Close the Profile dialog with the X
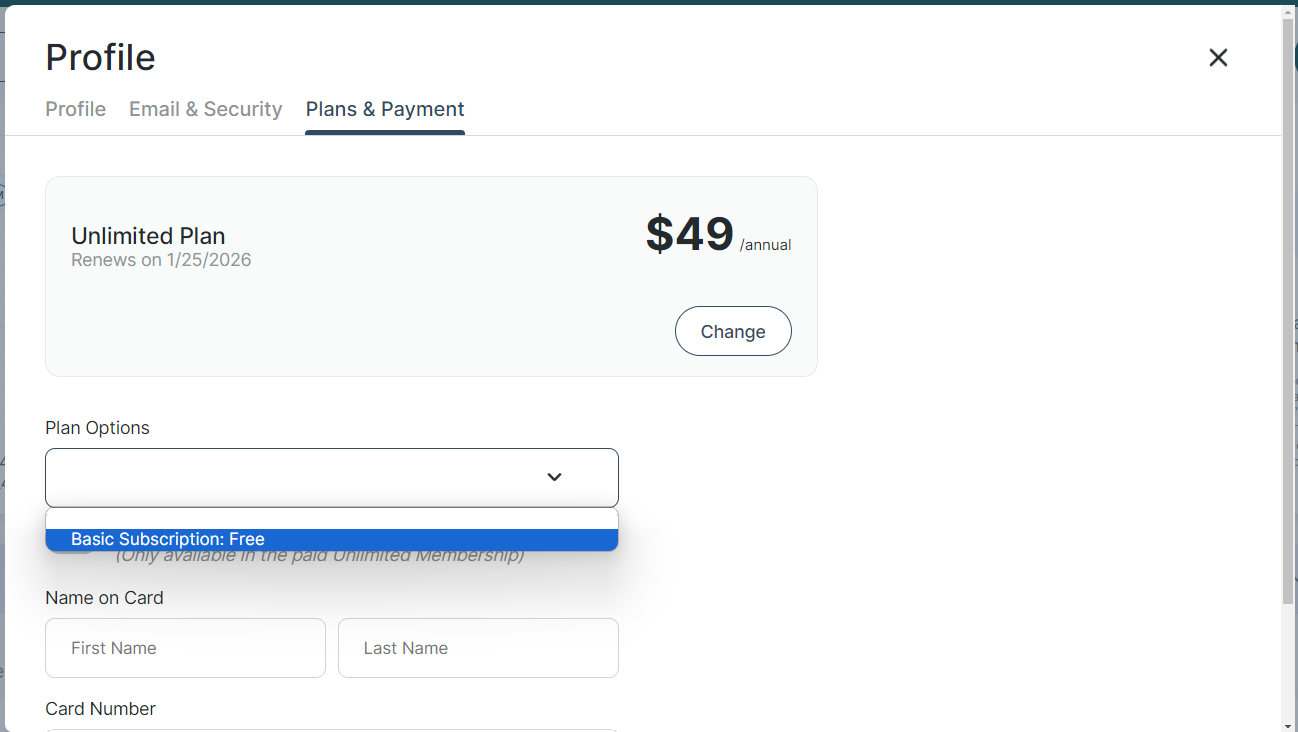The width and height of the screenshot is (1298, 732). pyautogui.click(x=1217, y=58)
